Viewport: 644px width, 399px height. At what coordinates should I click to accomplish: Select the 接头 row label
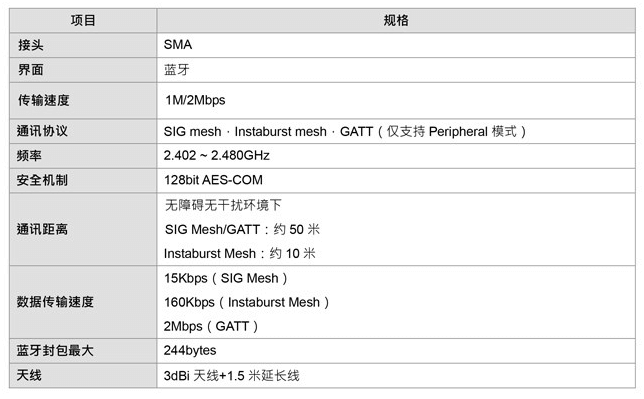(30, 45)
